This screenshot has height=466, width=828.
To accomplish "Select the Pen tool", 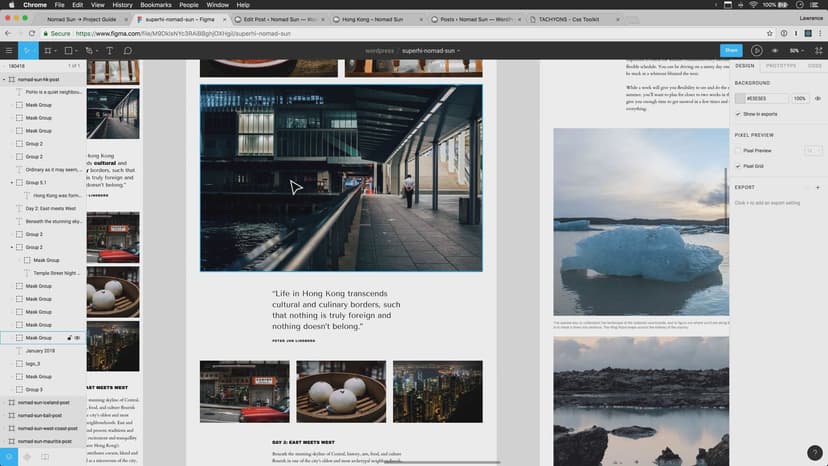I will point(90,50).
